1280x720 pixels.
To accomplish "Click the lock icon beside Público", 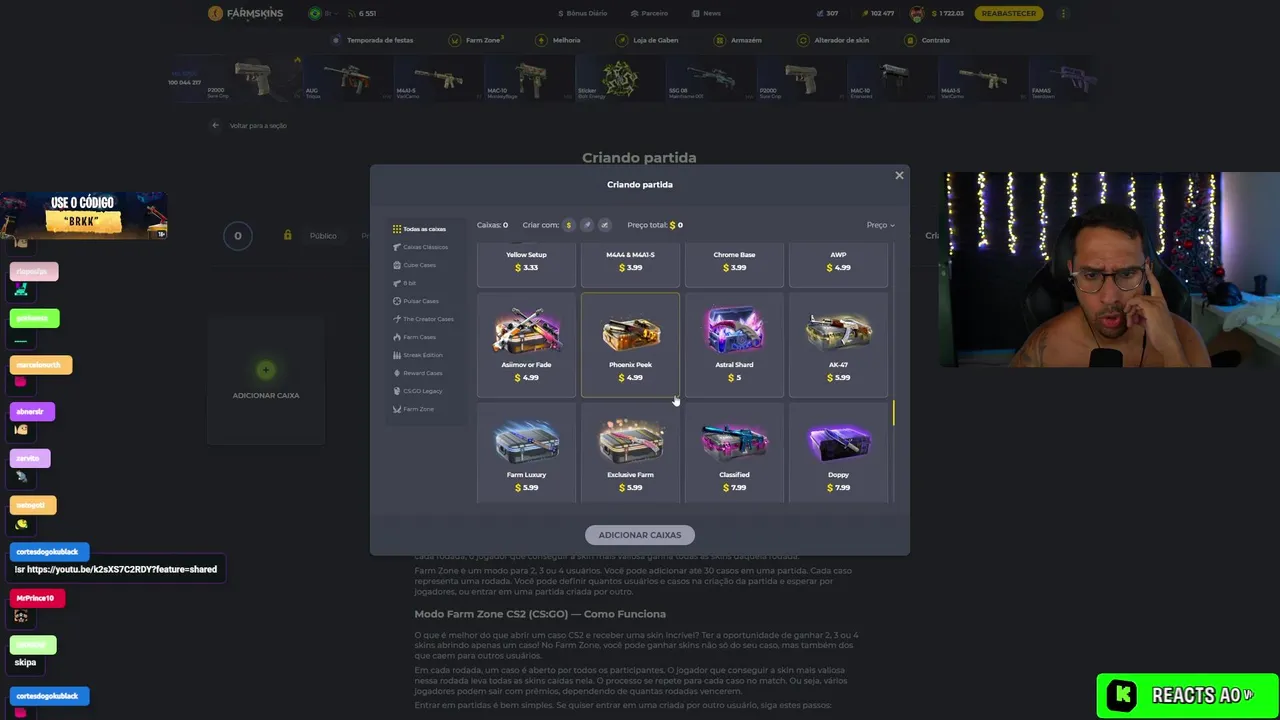I will [x=287, y=235].
